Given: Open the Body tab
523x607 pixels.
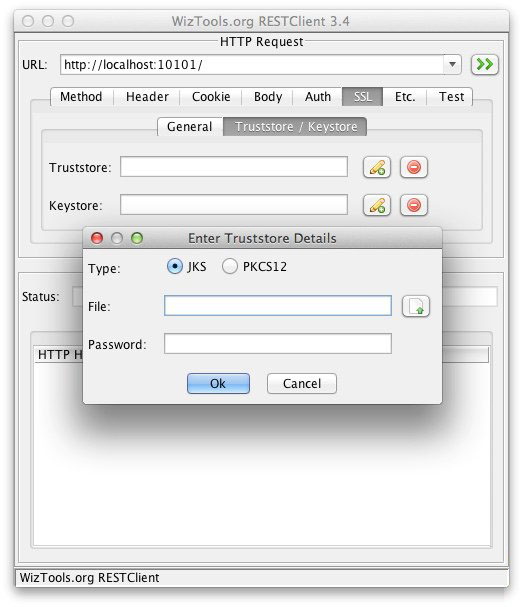Looking at the screenshot, I should (268, 96).
